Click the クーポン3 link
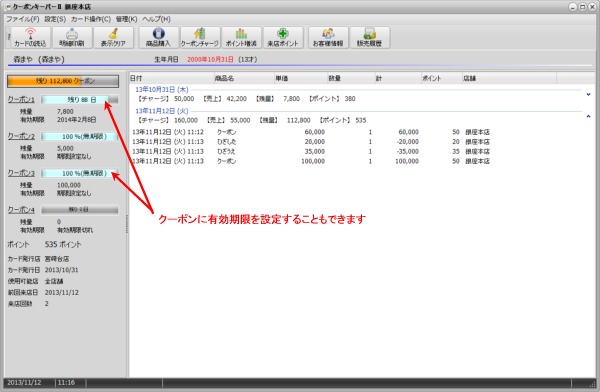 (x=21, y=173)
